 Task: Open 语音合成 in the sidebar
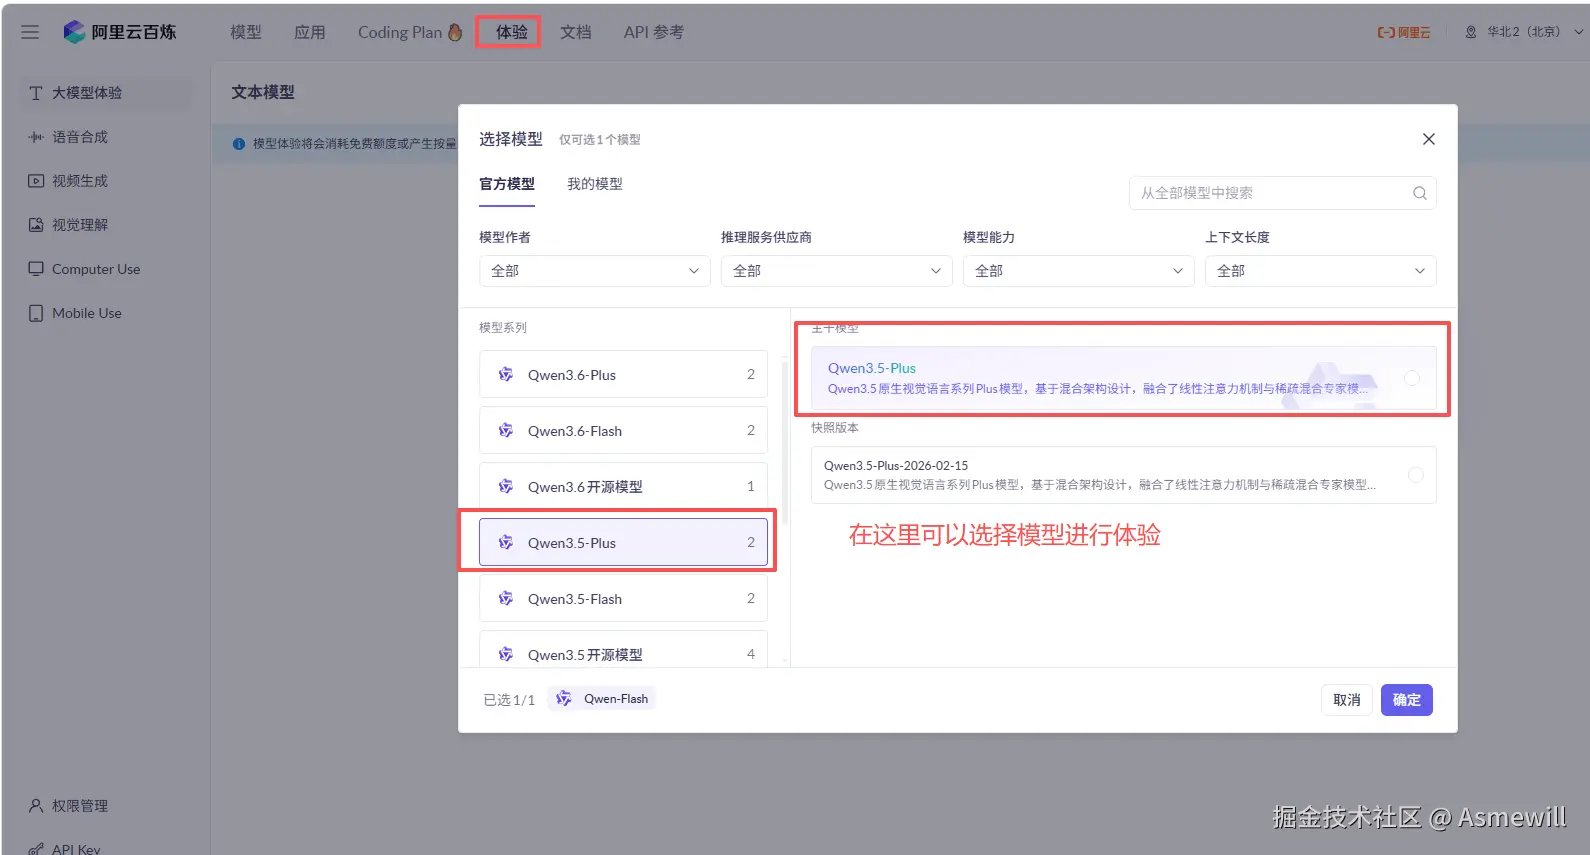point(106,137)
